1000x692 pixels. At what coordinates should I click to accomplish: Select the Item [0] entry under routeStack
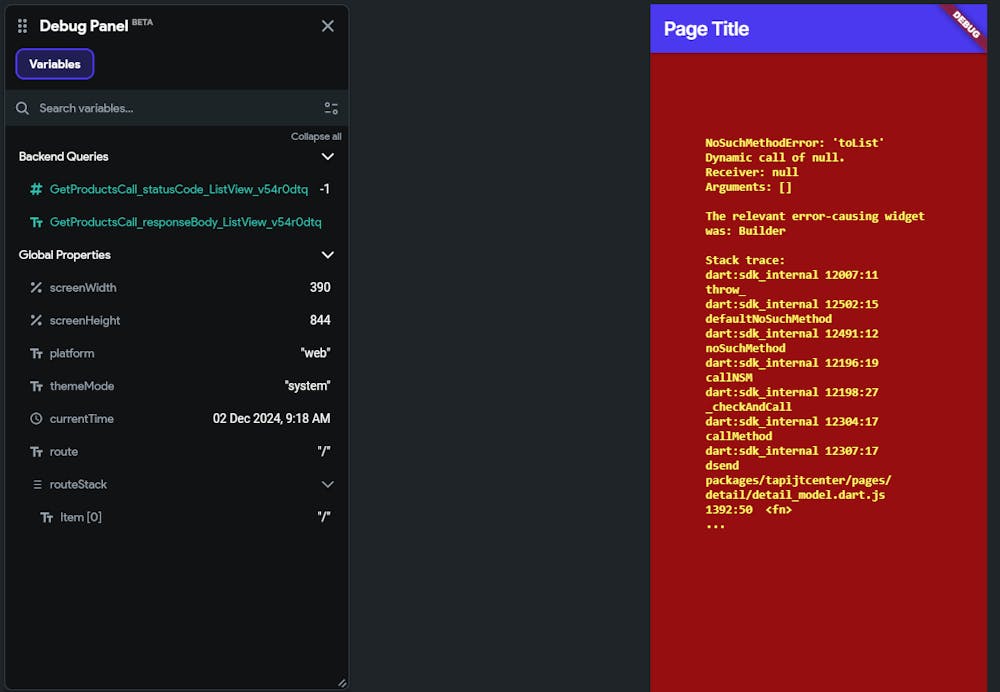(177, 518)
